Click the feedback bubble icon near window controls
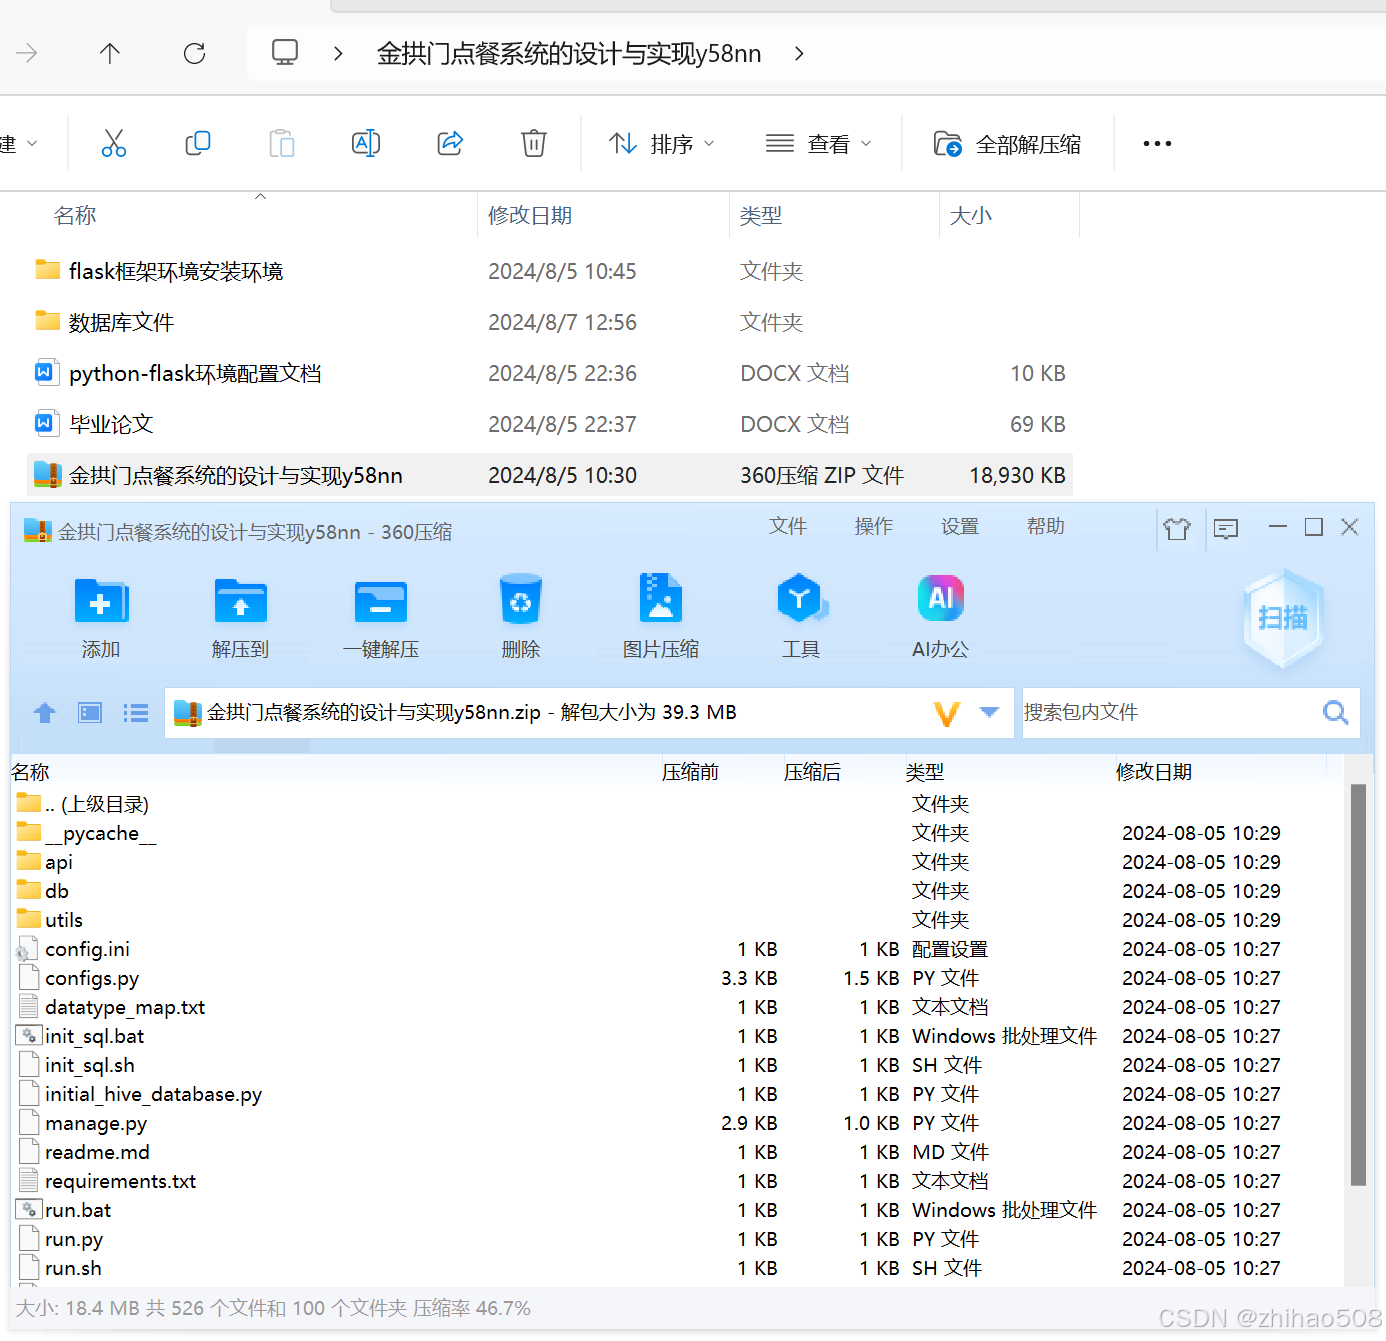The image size is (1386, 1341). pos(1226,528)
